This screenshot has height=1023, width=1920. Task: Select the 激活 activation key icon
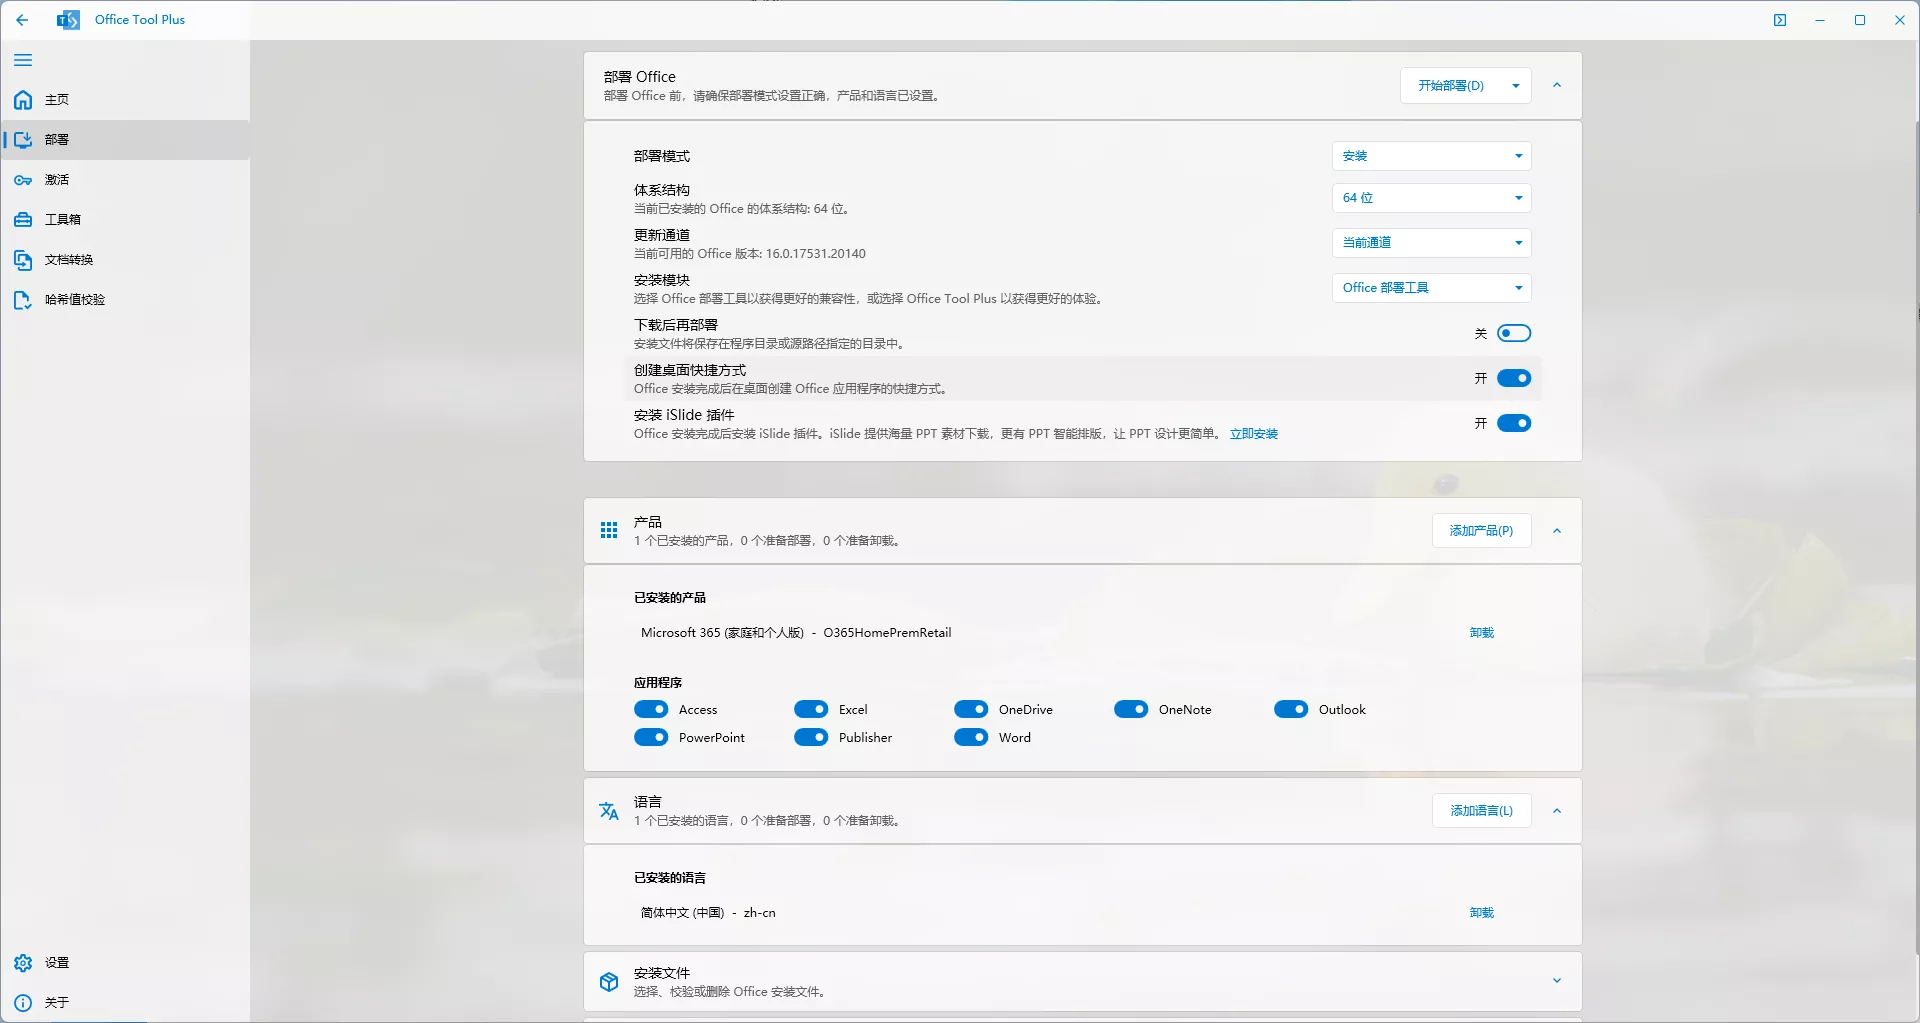(x=22, y=180)
